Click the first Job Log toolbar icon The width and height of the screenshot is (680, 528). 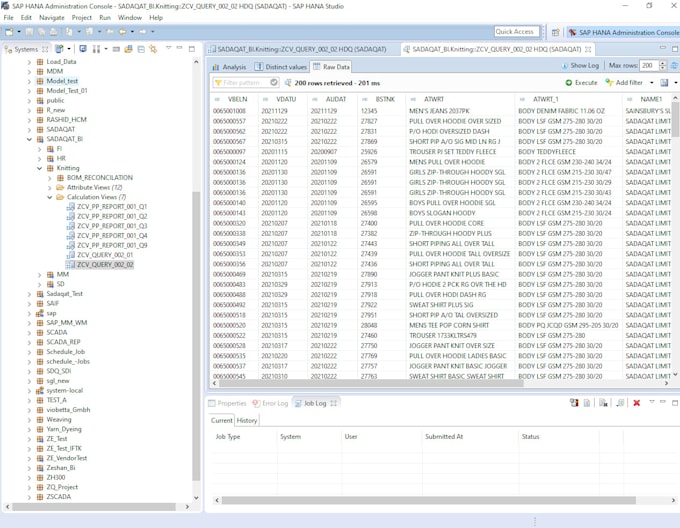[574, 403]
